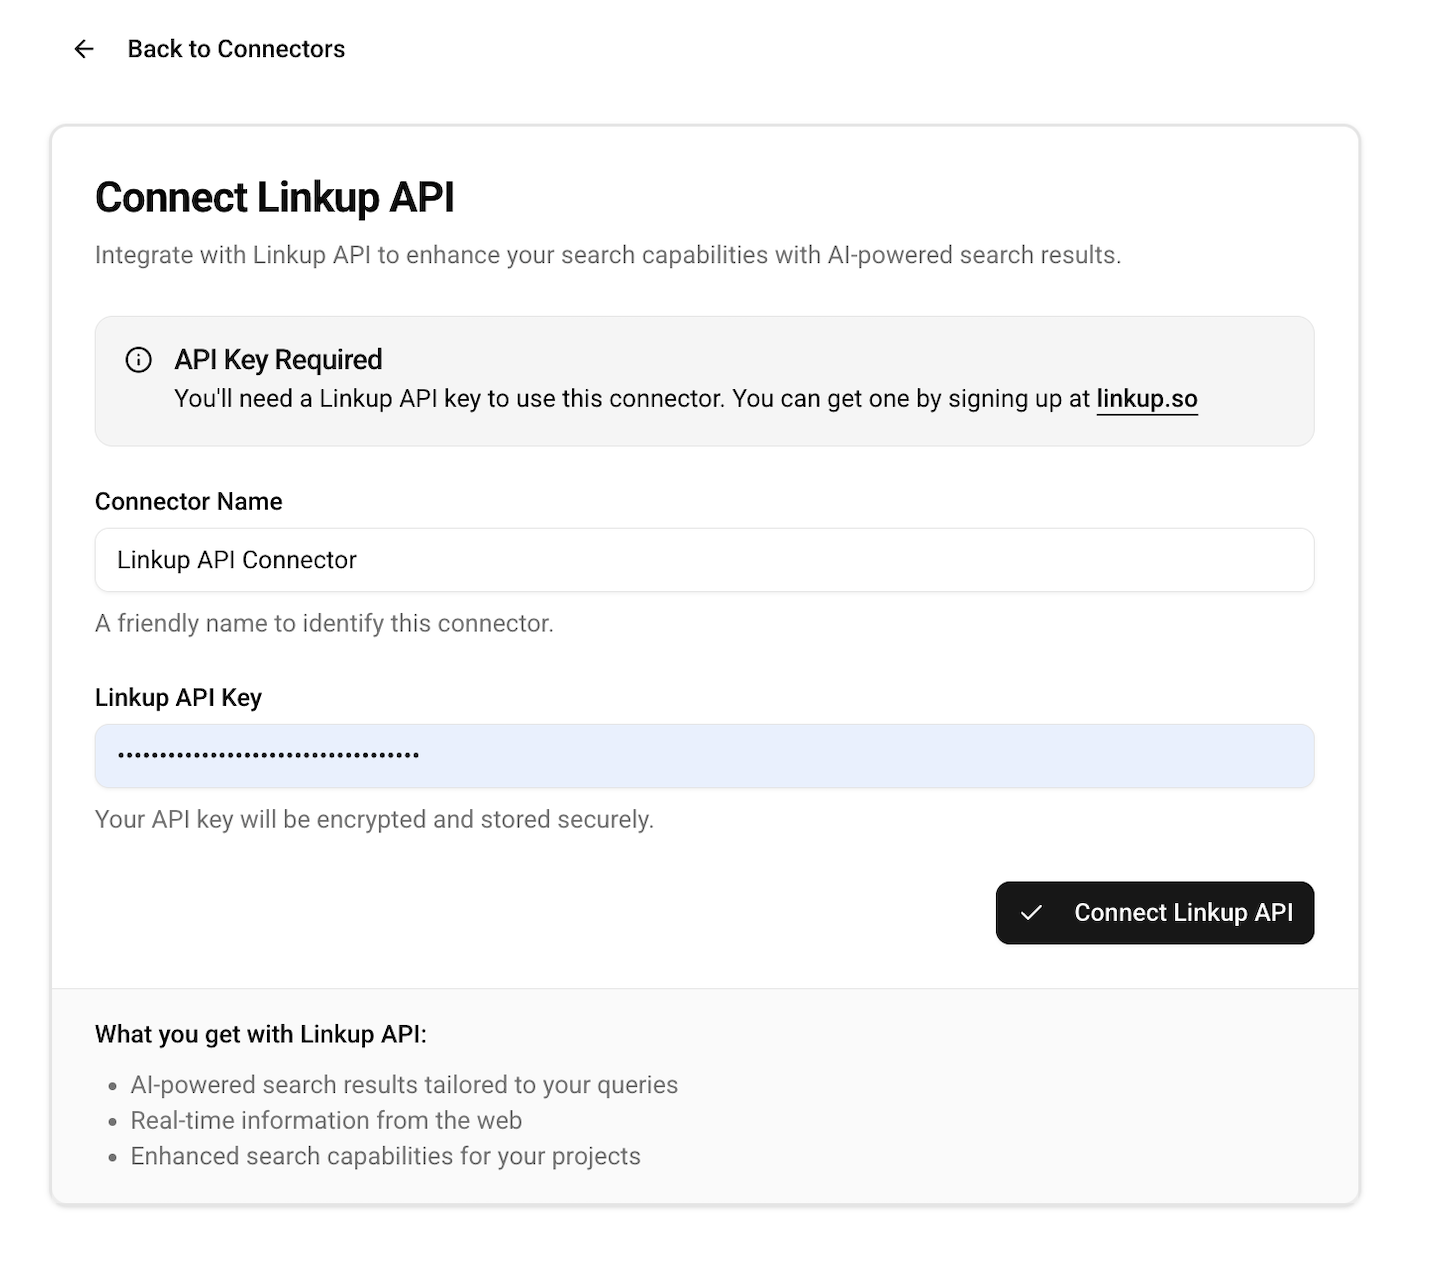Click the Linkup API Key label
The image size is (1444, 1268).
pyautogui.click(x=178, y=697)
